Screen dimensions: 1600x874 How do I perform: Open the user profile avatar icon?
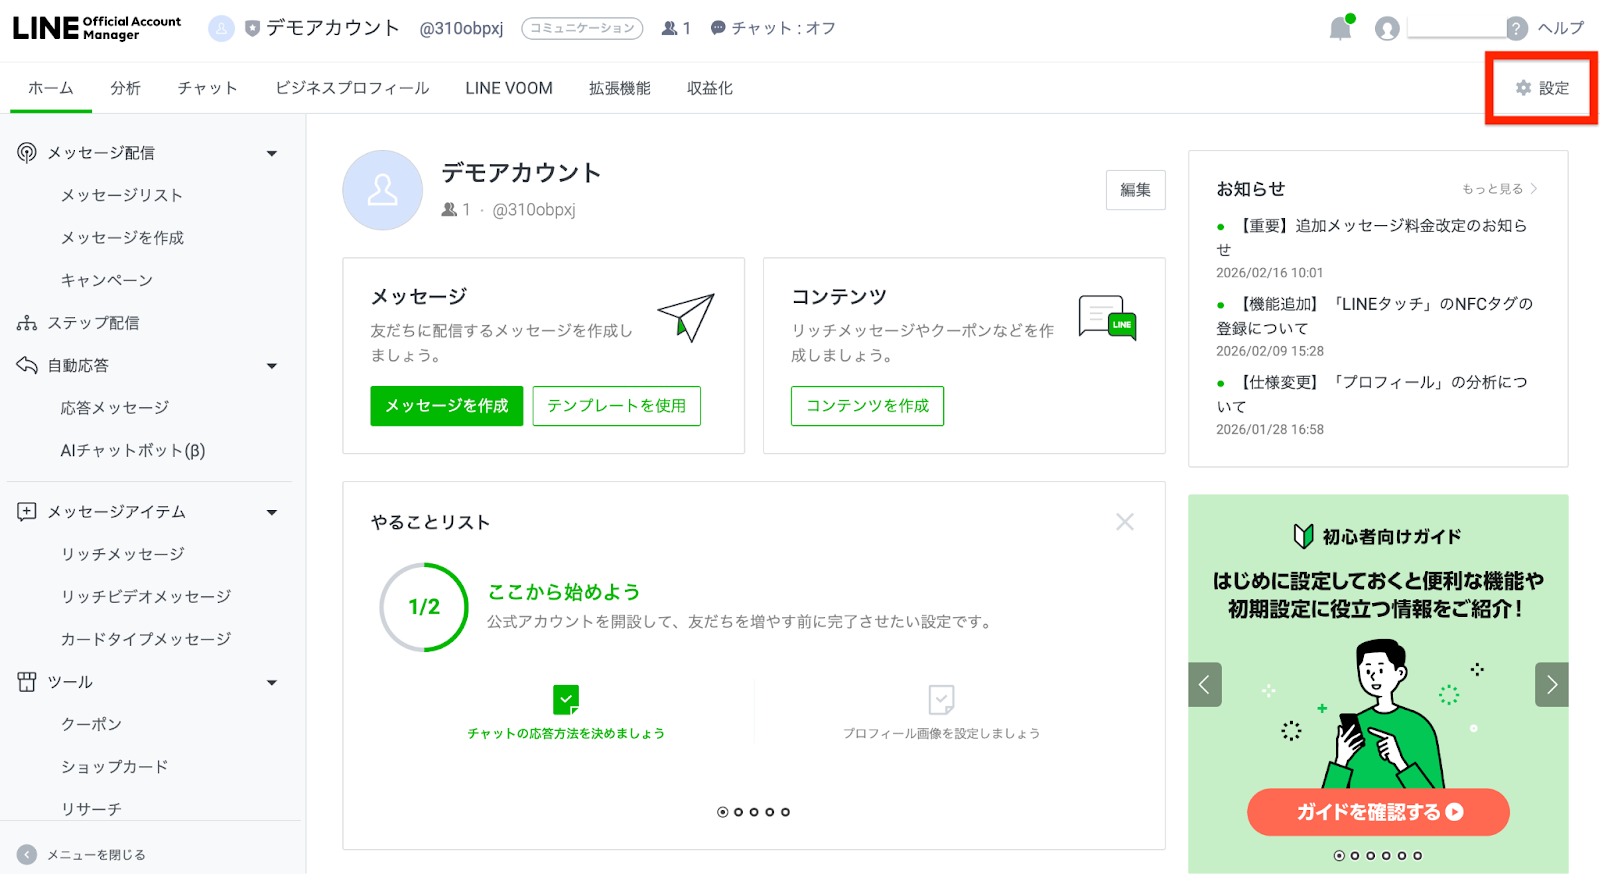[x=1387, y=28]
